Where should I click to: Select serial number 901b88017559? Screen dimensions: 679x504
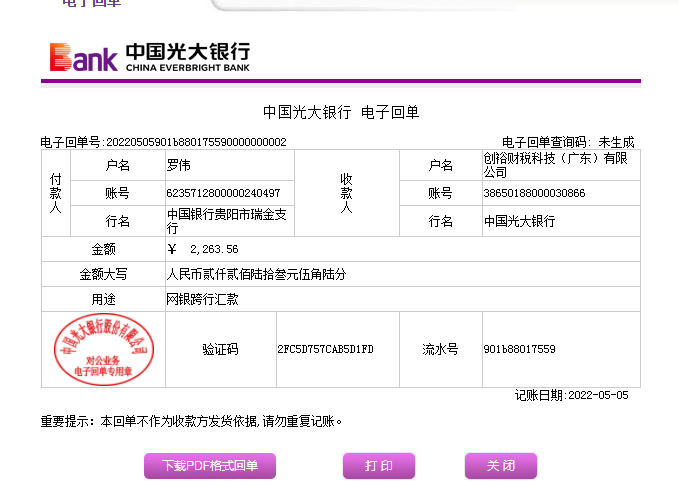[x=519, y=349]
